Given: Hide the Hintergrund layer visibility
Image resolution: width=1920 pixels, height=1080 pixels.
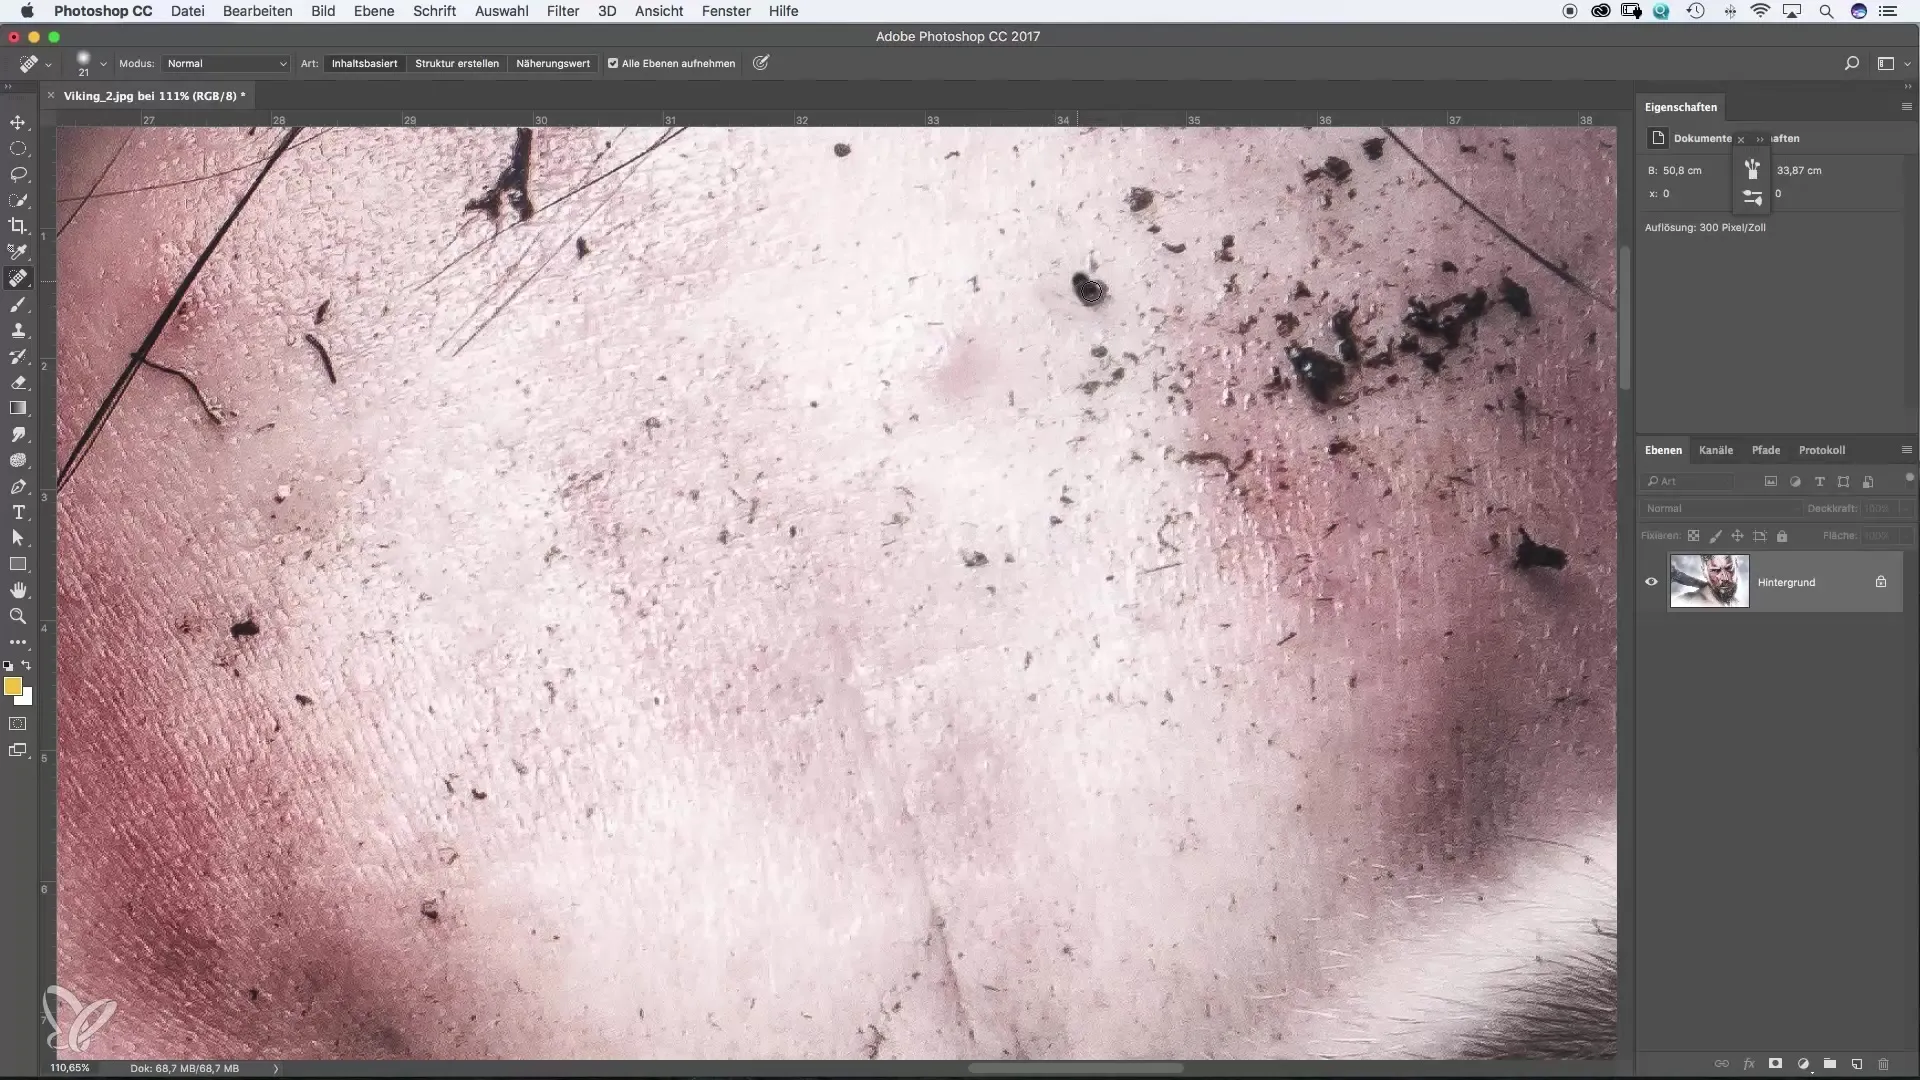Looking at the screenshot, I should [x=1651, y=582].
